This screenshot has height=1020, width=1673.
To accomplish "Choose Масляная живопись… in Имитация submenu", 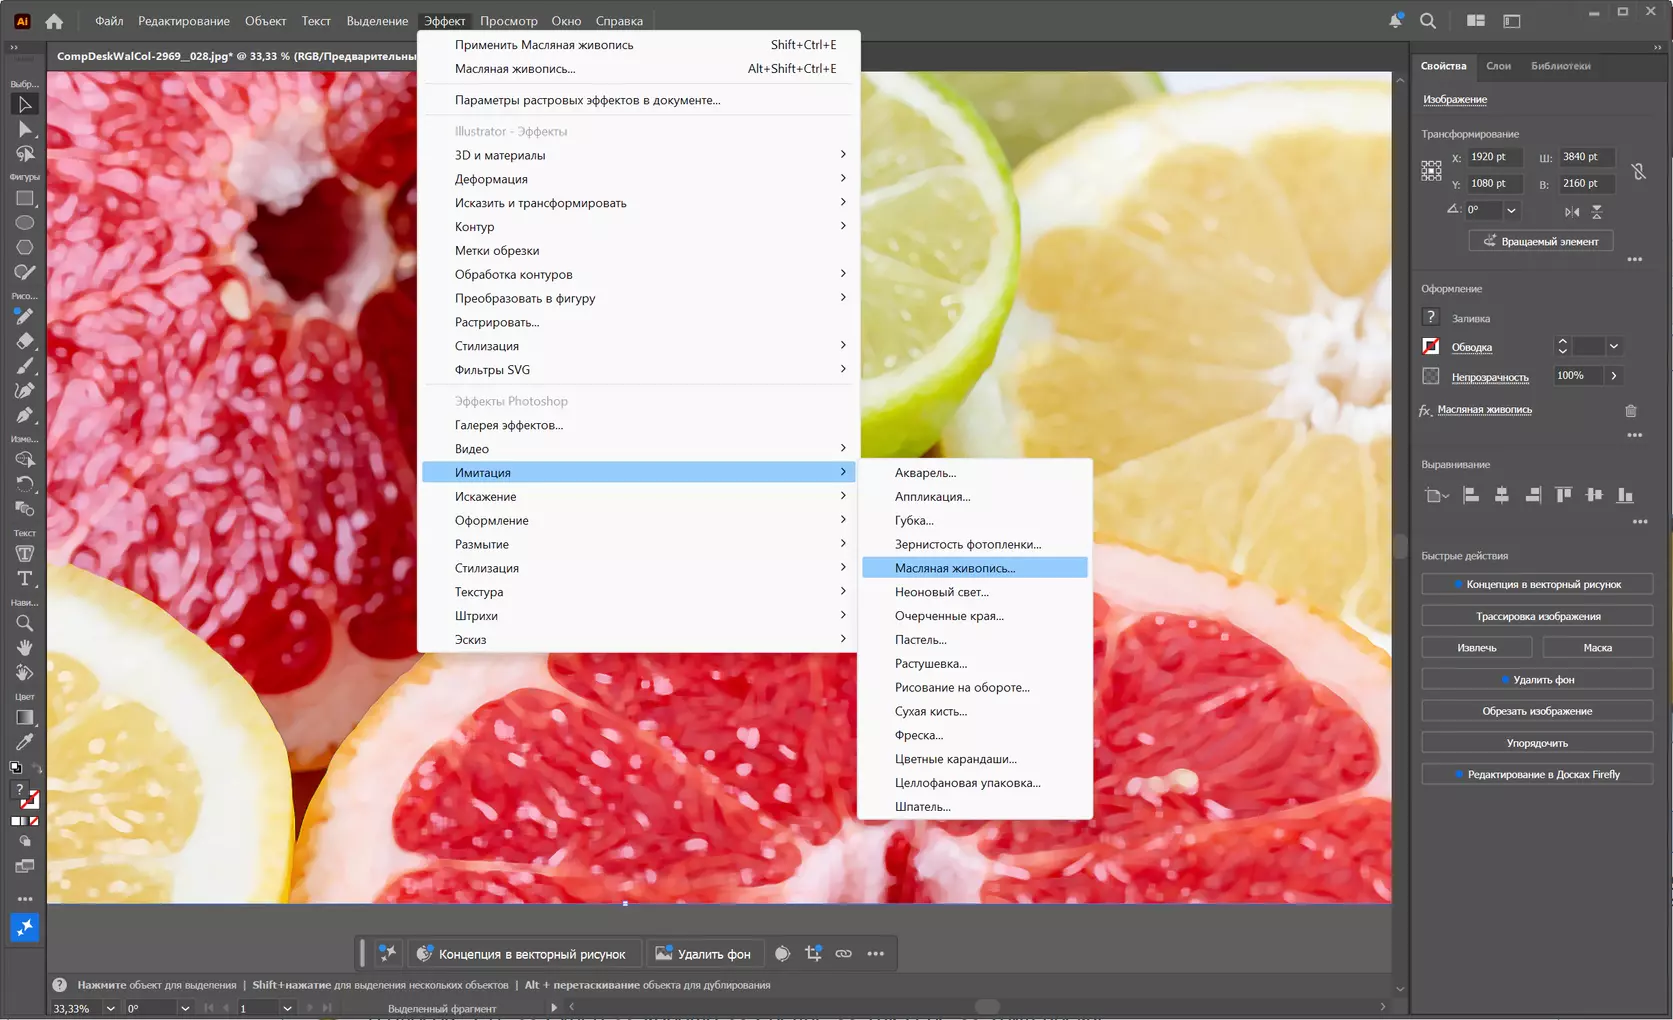I will 975,568.
